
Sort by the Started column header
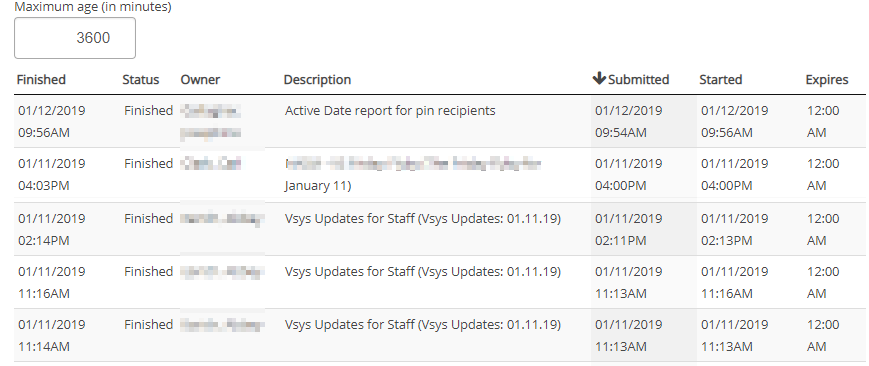(720, 79)
